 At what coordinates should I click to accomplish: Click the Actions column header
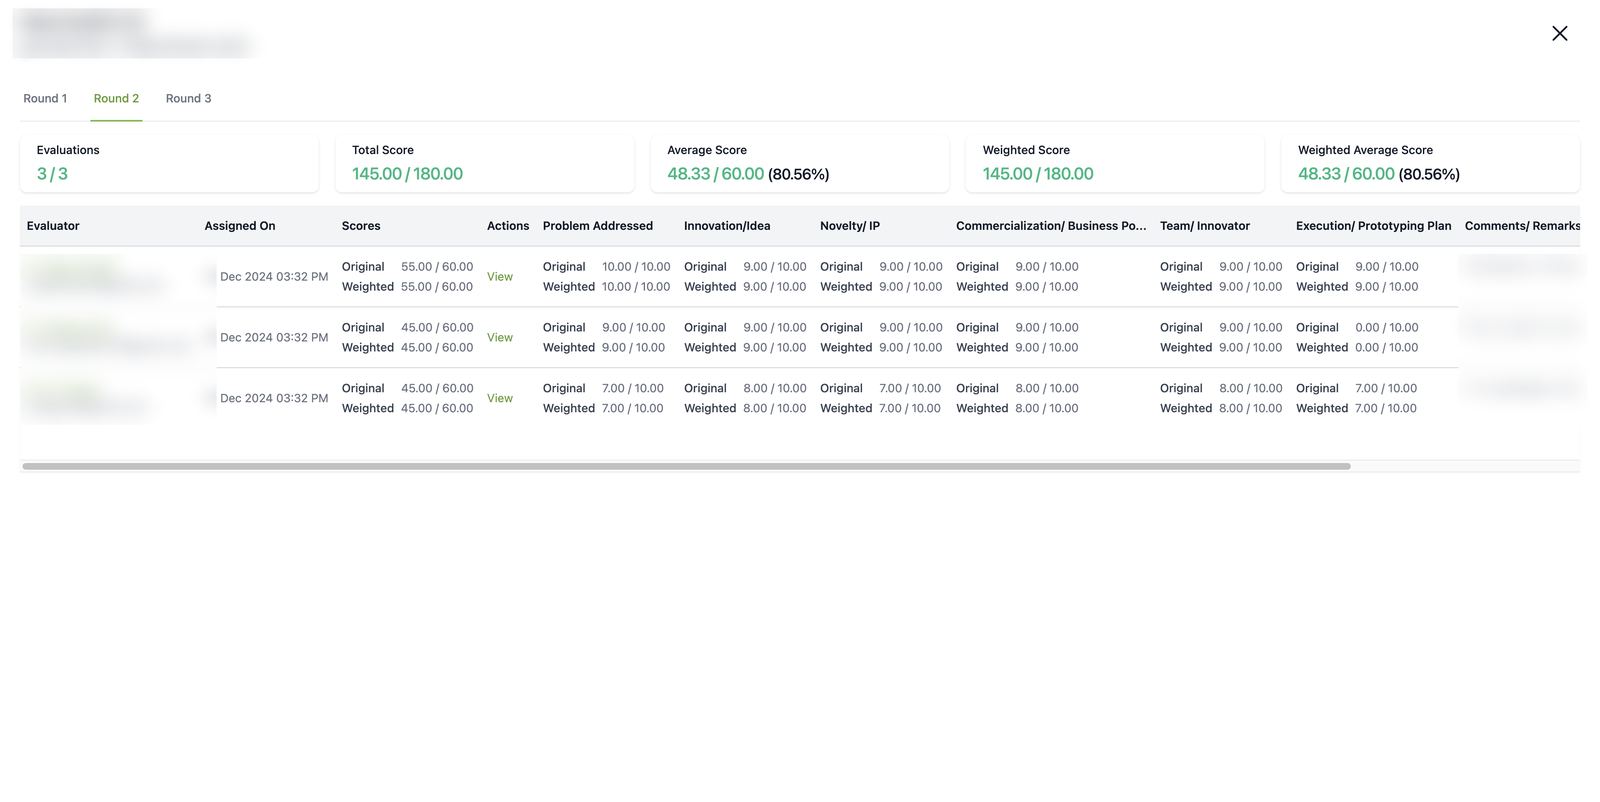click(x=508, y=226)
